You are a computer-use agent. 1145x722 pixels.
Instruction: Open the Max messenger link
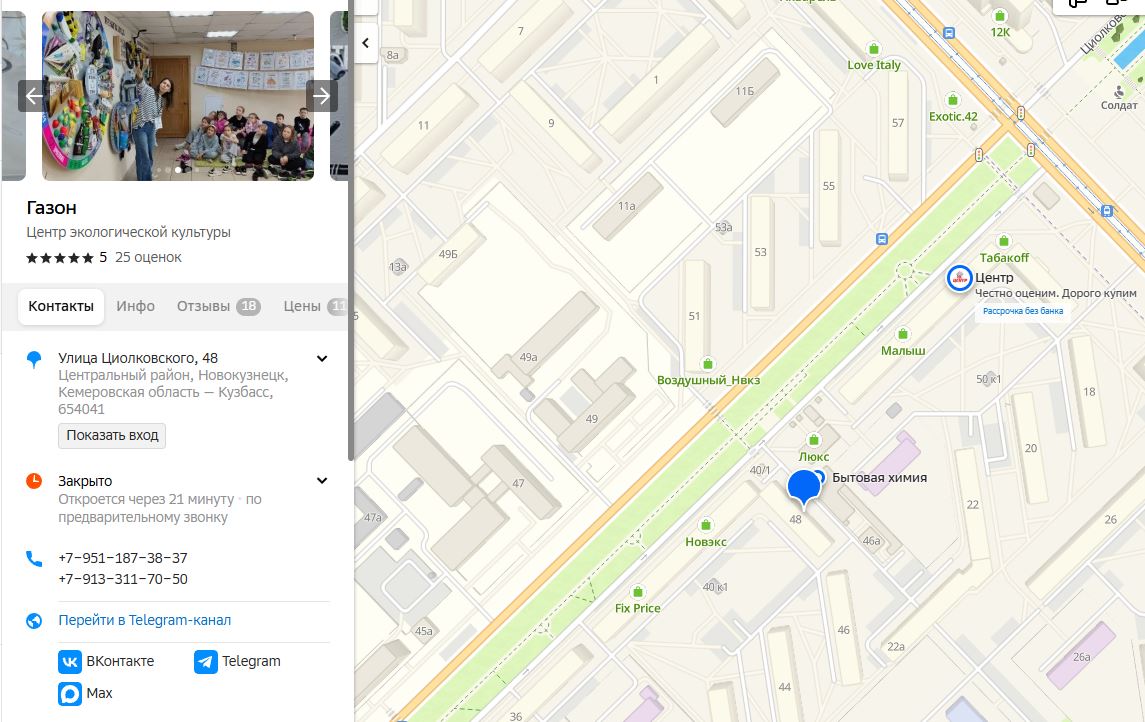[85, 694]
